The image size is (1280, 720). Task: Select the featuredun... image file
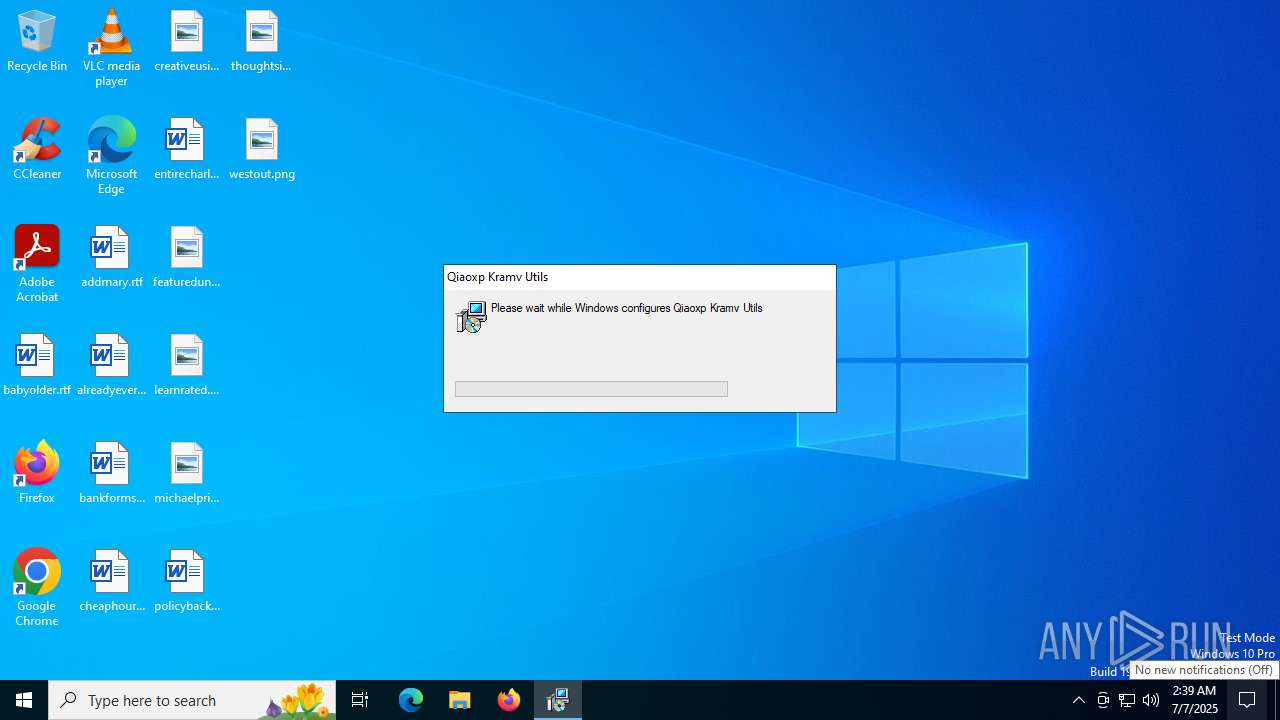point(187,258)
